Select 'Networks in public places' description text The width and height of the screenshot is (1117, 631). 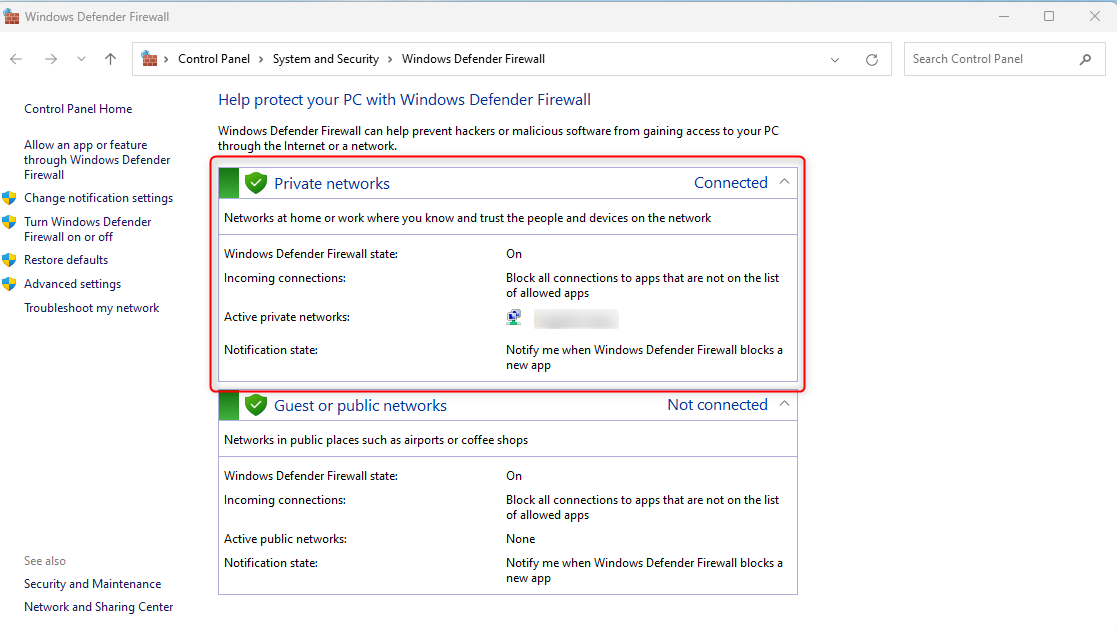click(x=376, y=440)
